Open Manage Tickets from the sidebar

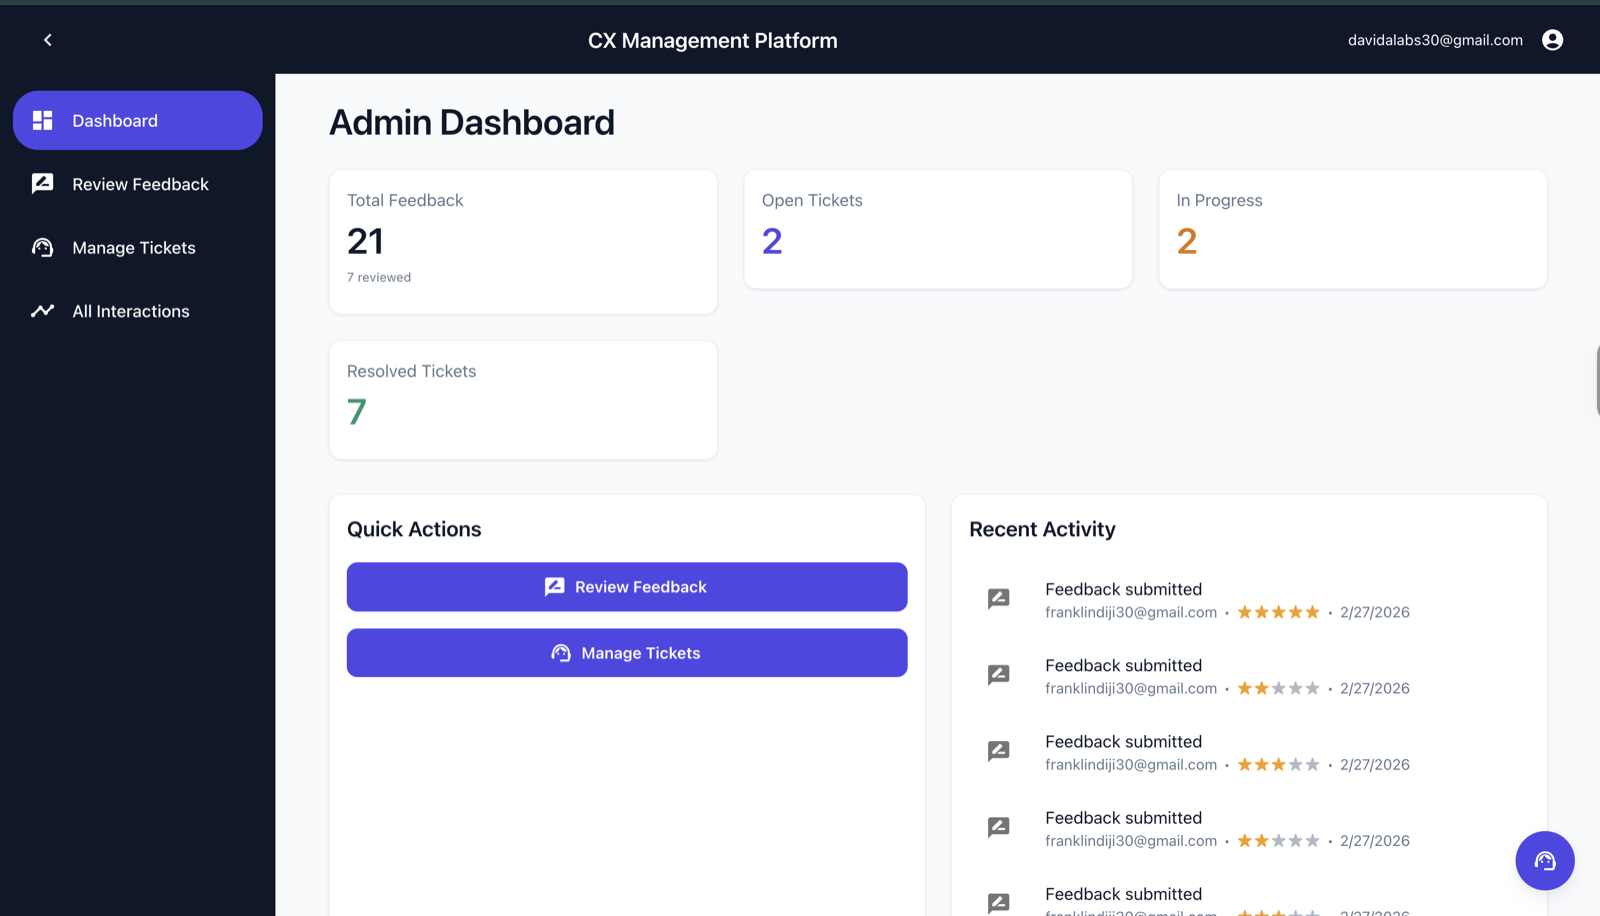[138, 248]
